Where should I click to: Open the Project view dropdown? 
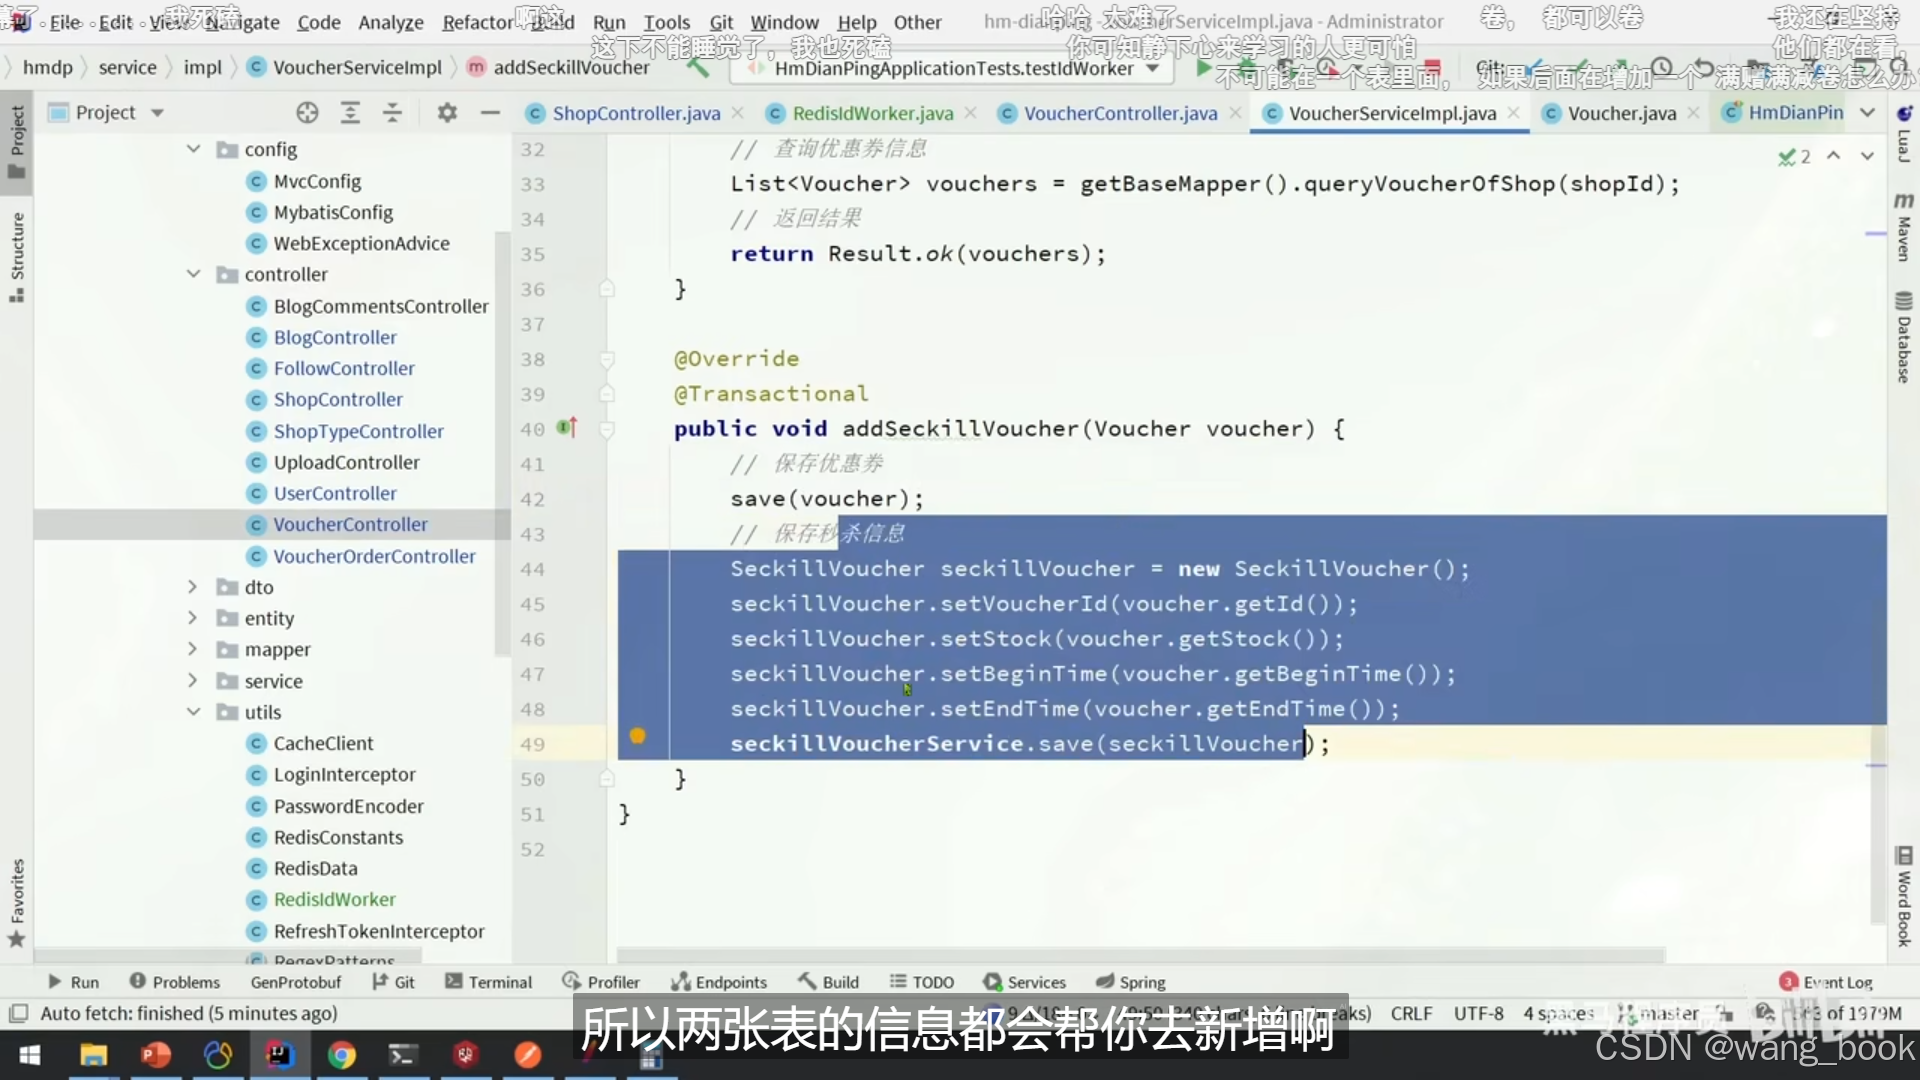click(157, 113)
